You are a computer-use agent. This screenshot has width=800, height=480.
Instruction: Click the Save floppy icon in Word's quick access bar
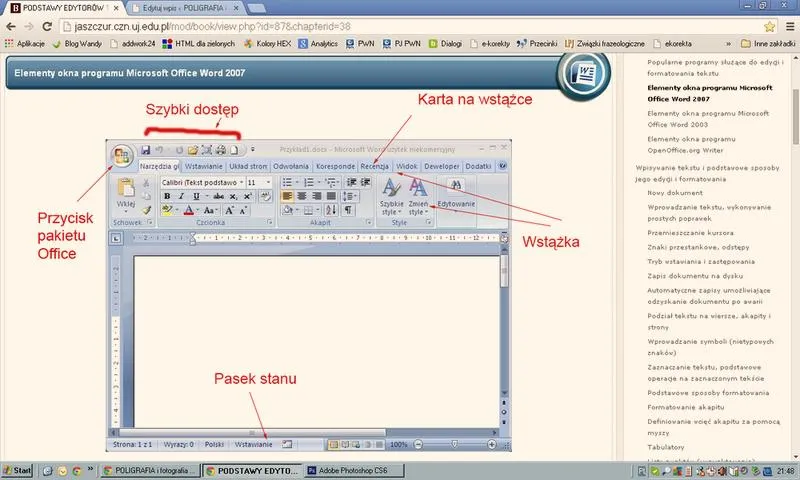[x=145, y=150]
